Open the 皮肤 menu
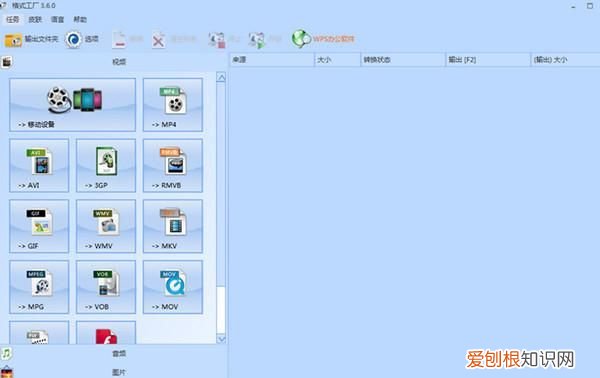Image resolution: width=600 pixels, height=378 pixels. [x=35, y=19]
